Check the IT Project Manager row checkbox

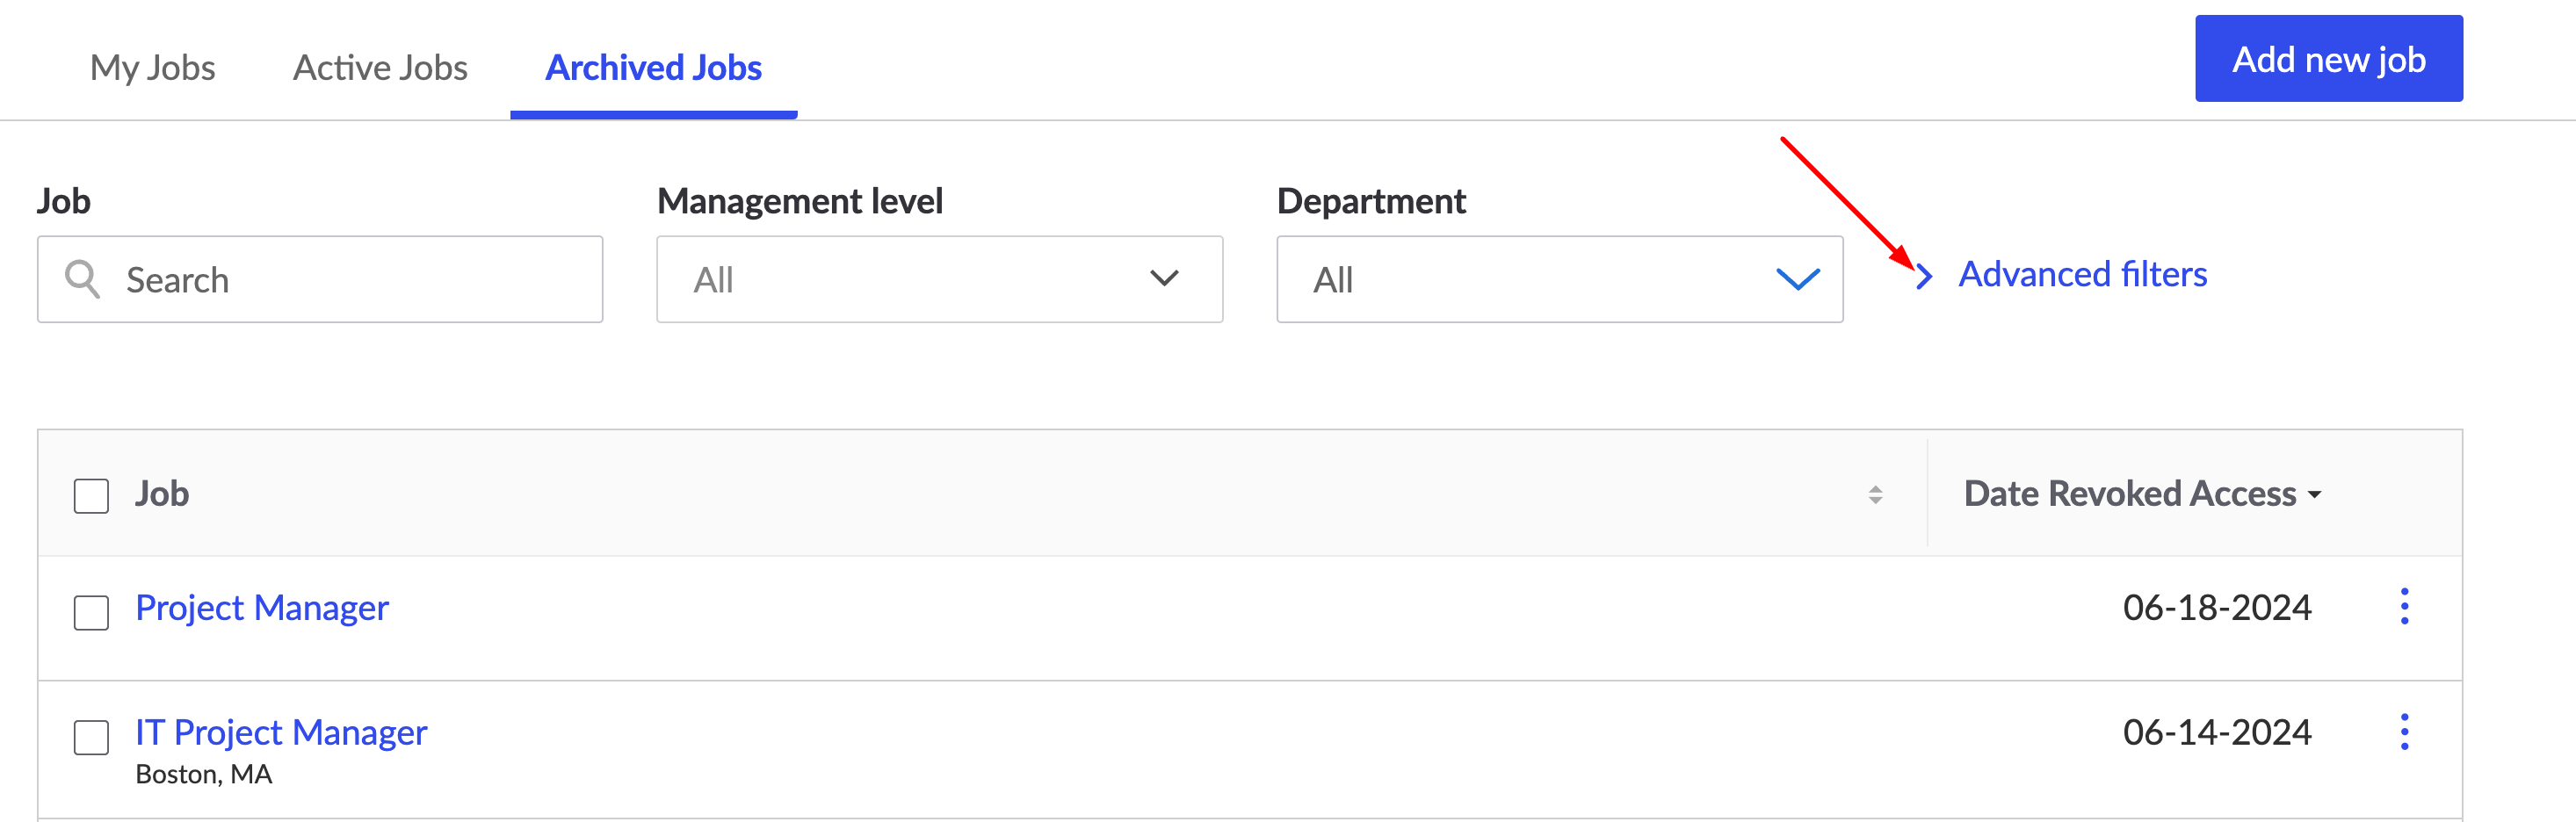[91, 737]
